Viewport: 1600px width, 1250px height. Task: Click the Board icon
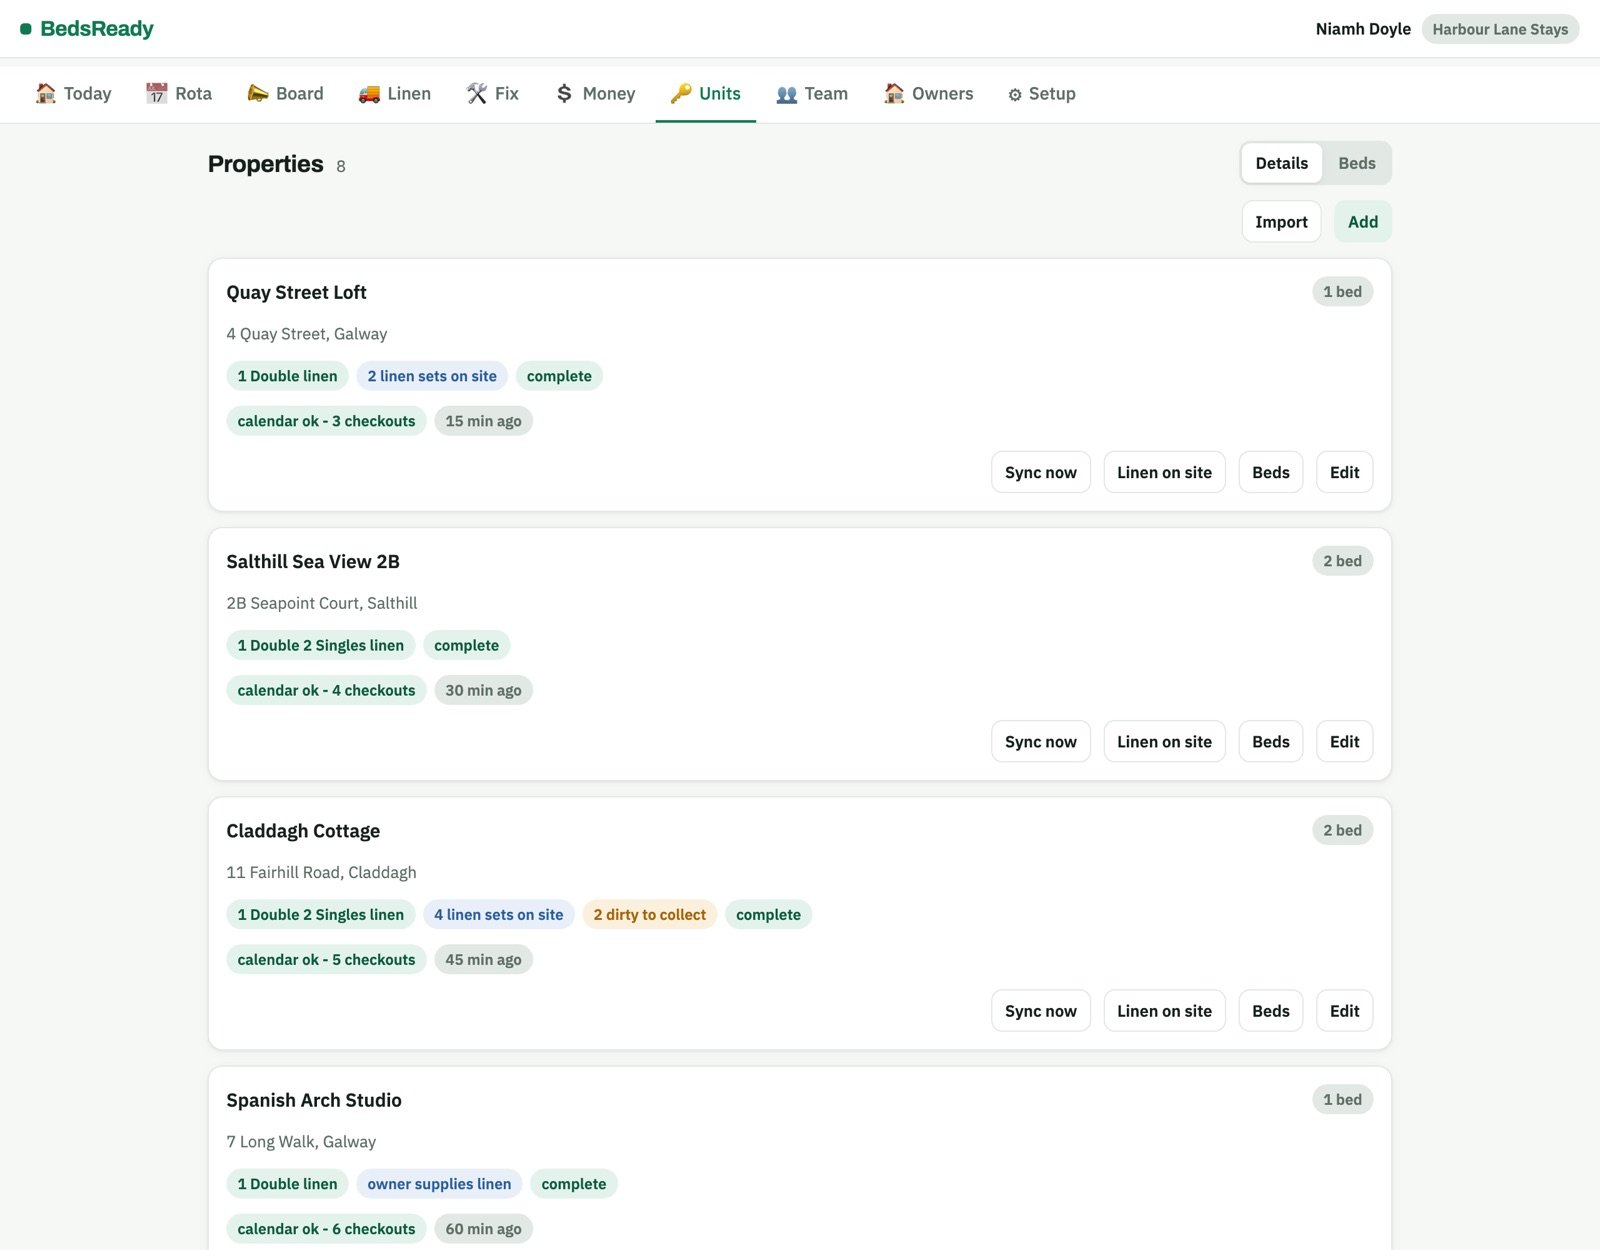click(258, 93)
